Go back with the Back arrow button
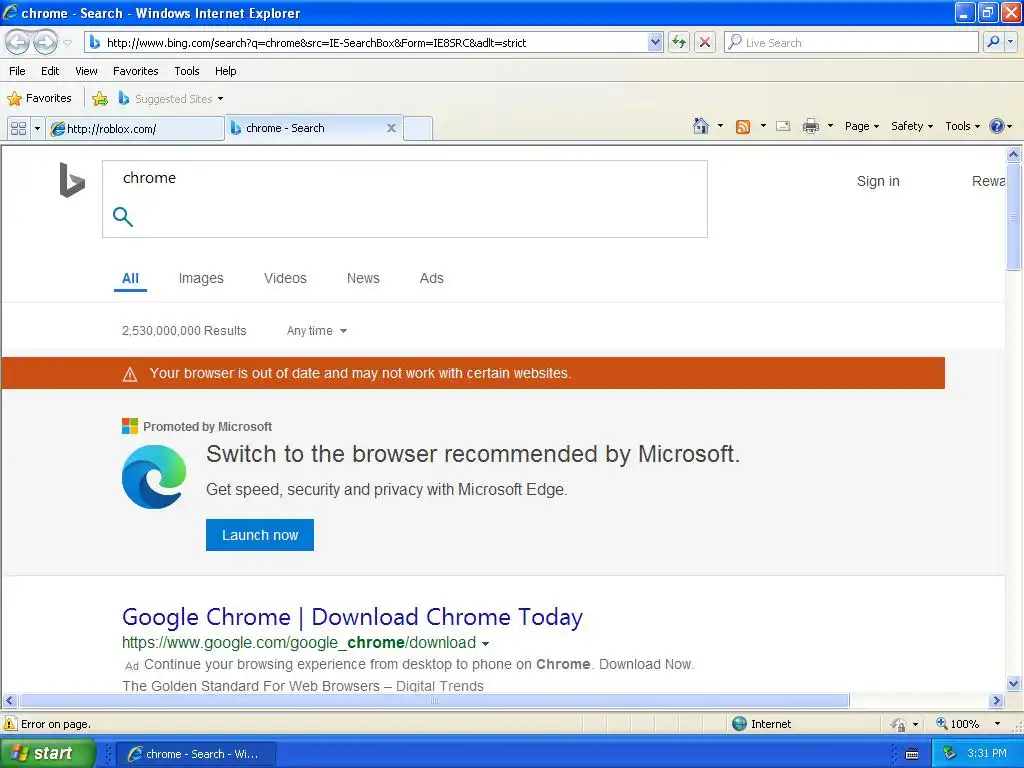This screenshot has width=1024, height=768. [18, 42]
